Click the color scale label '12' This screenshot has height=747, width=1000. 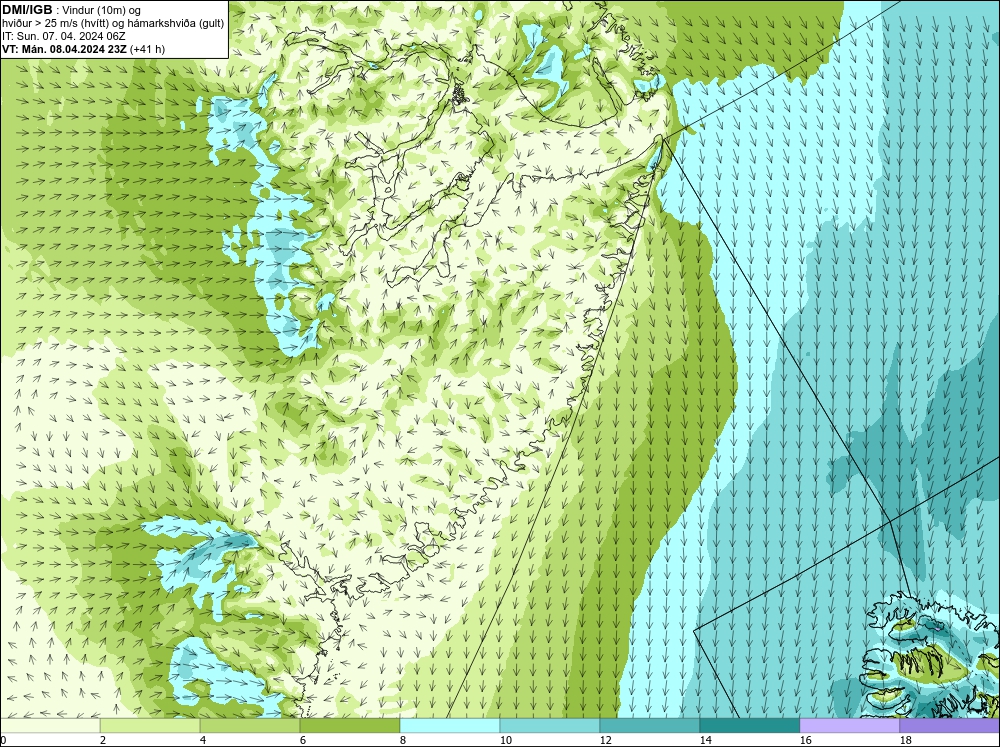pos(605,740)
